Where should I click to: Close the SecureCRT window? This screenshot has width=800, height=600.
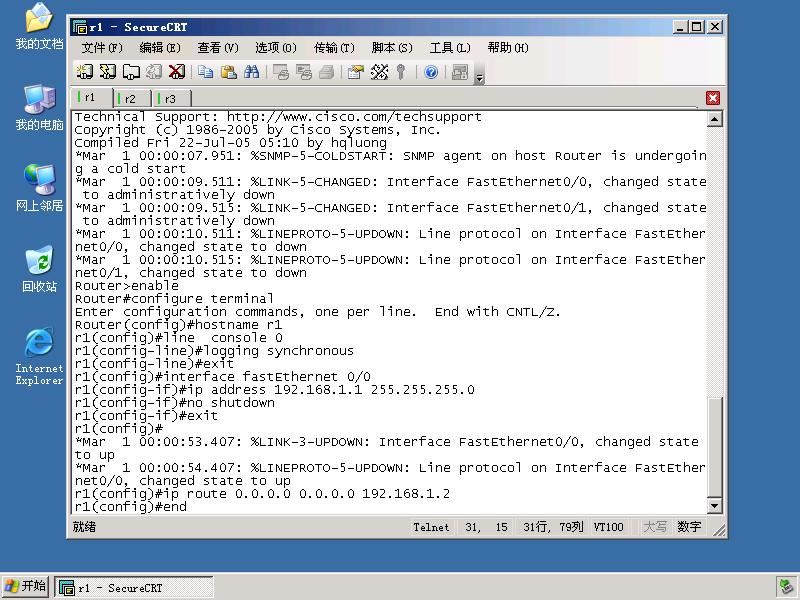coord(715,27)
